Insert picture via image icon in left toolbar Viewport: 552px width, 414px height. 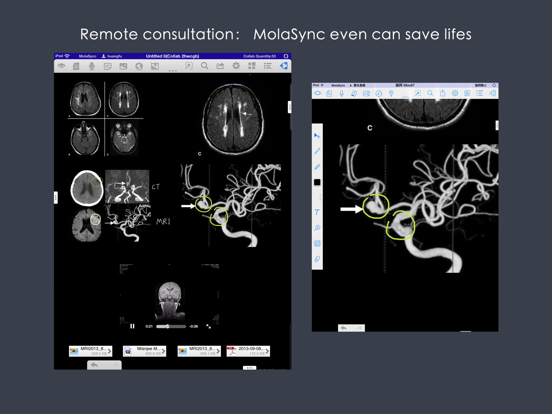point(123,66)
